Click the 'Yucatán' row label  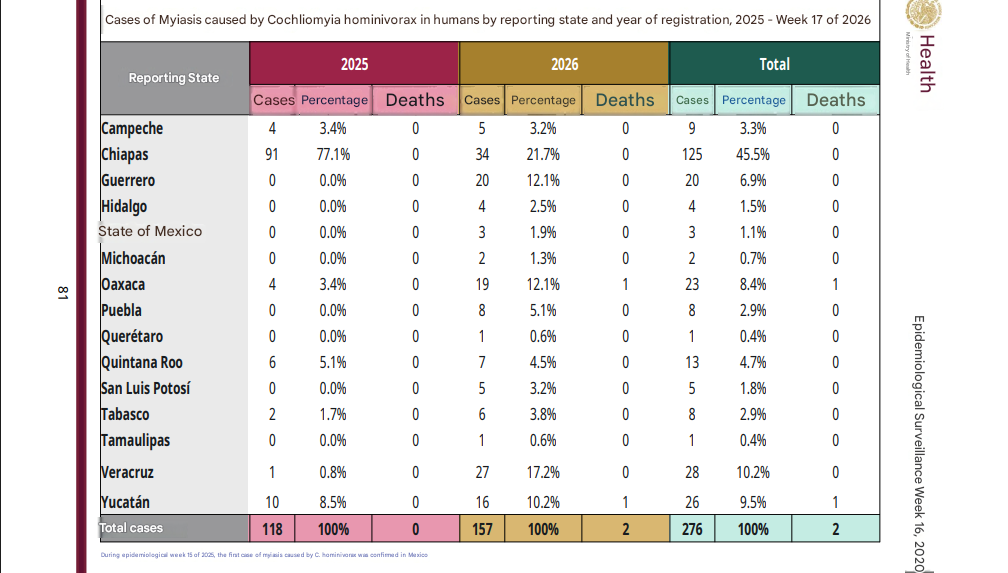pyautogui.click(x=125, y=502)
